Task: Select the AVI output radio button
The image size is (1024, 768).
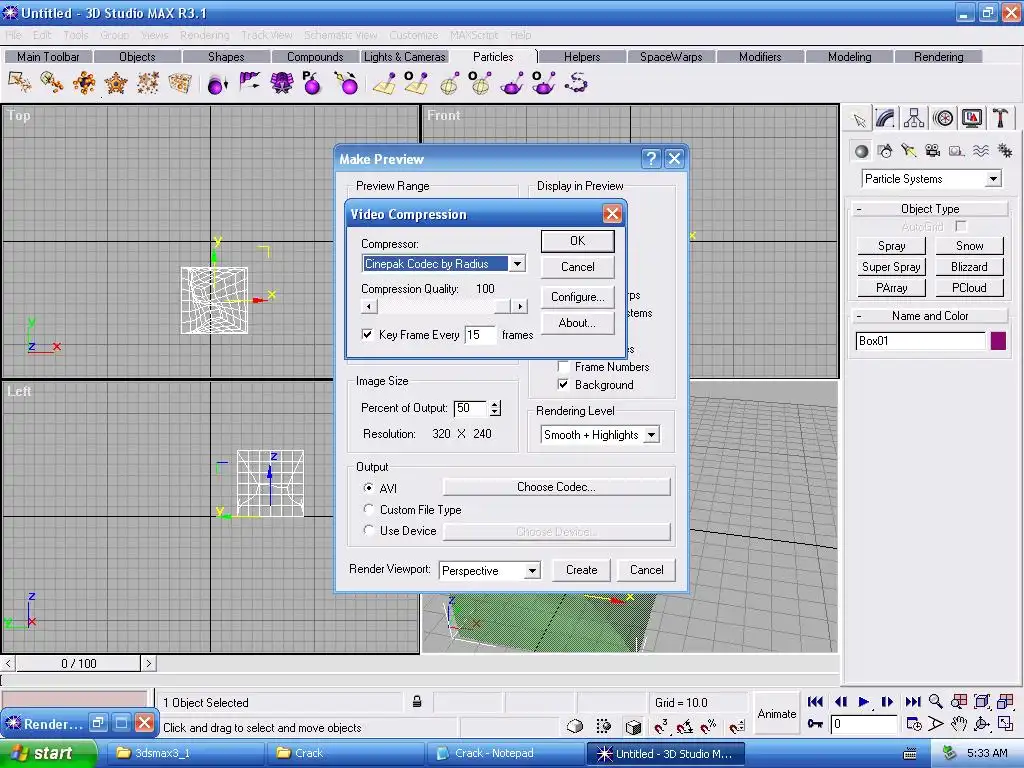Action: [x=368, y=488]
